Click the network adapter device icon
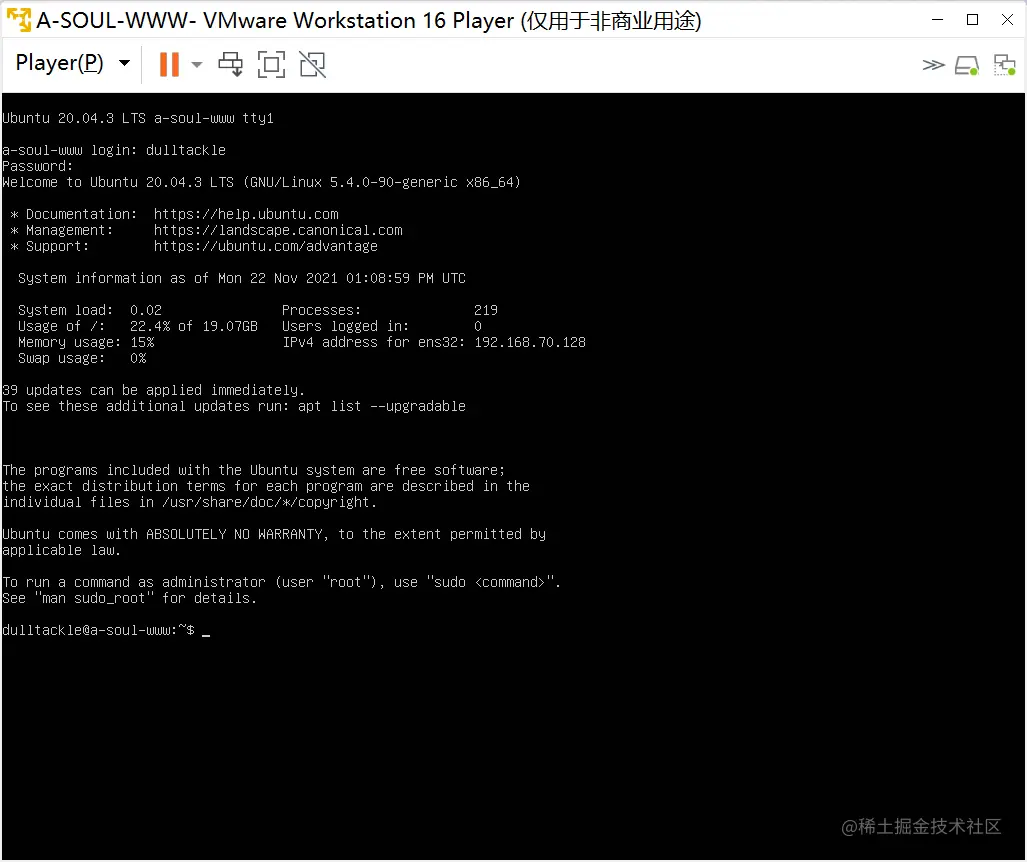 point(1004,65)
